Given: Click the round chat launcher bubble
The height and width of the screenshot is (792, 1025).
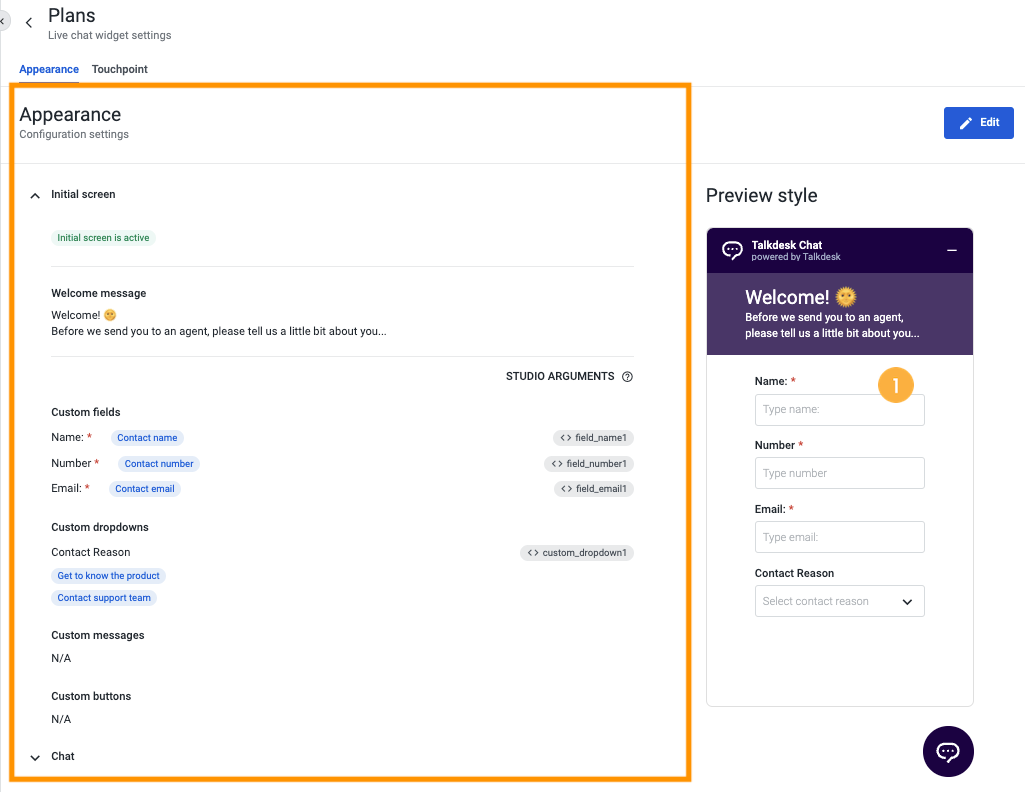Looking at the screenshot, I should point(948,751).
